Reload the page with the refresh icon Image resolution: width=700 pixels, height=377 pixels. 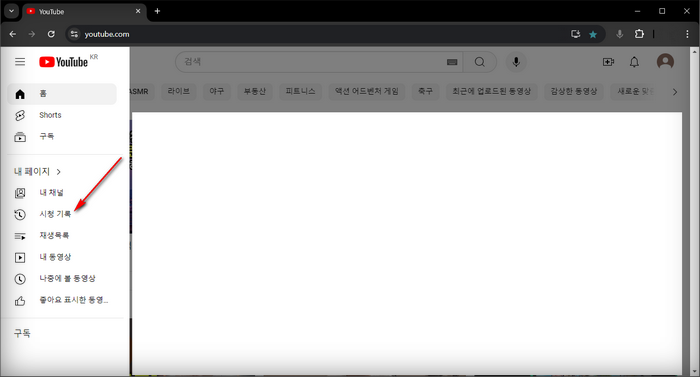pos(51,34)
